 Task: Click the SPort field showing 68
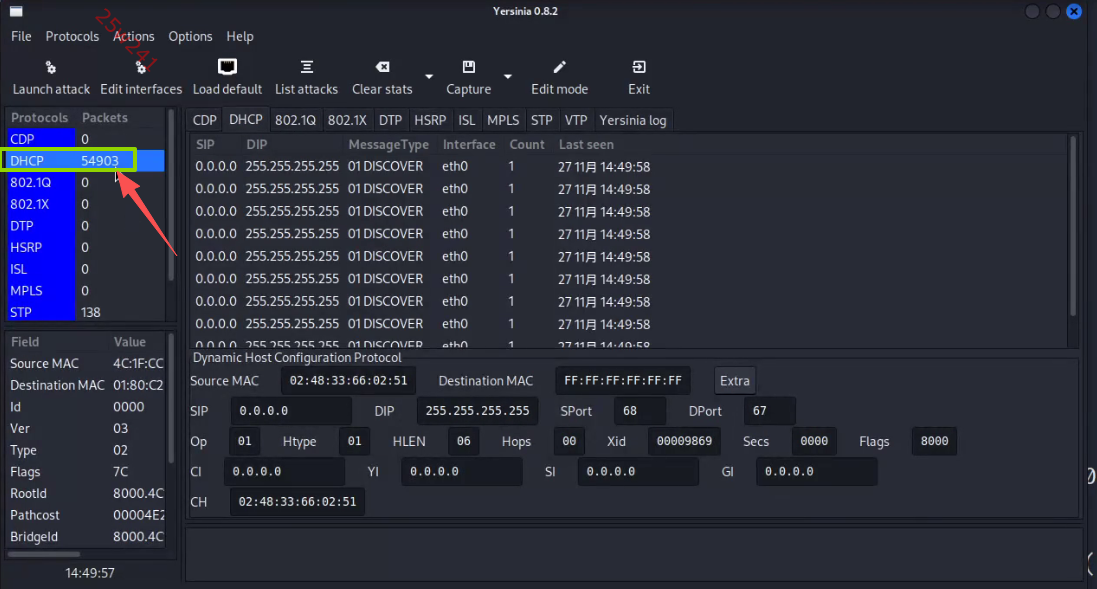pyautogui.click(x=639, y=411)
